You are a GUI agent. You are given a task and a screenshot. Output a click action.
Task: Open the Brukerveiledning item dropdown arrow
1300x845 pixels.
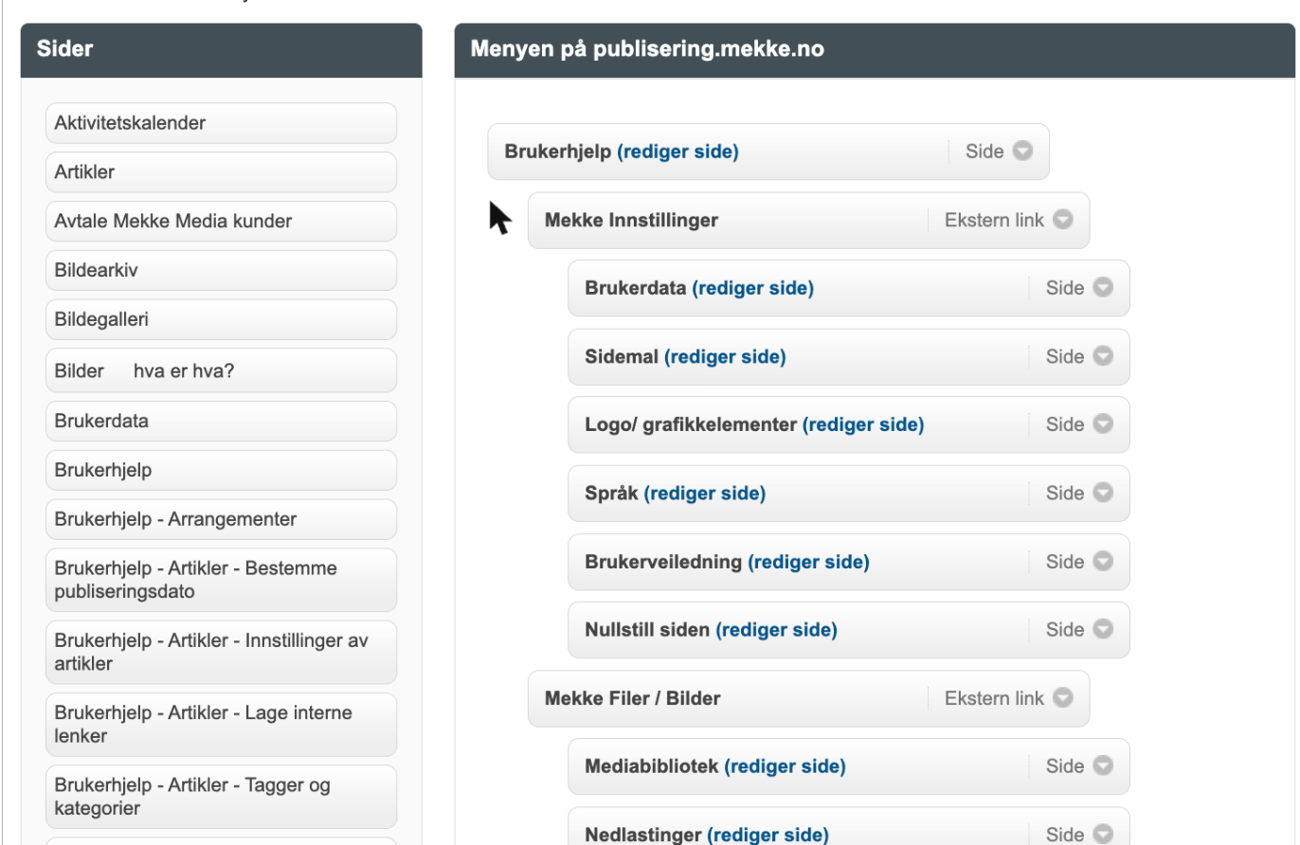click(1102, 562)
